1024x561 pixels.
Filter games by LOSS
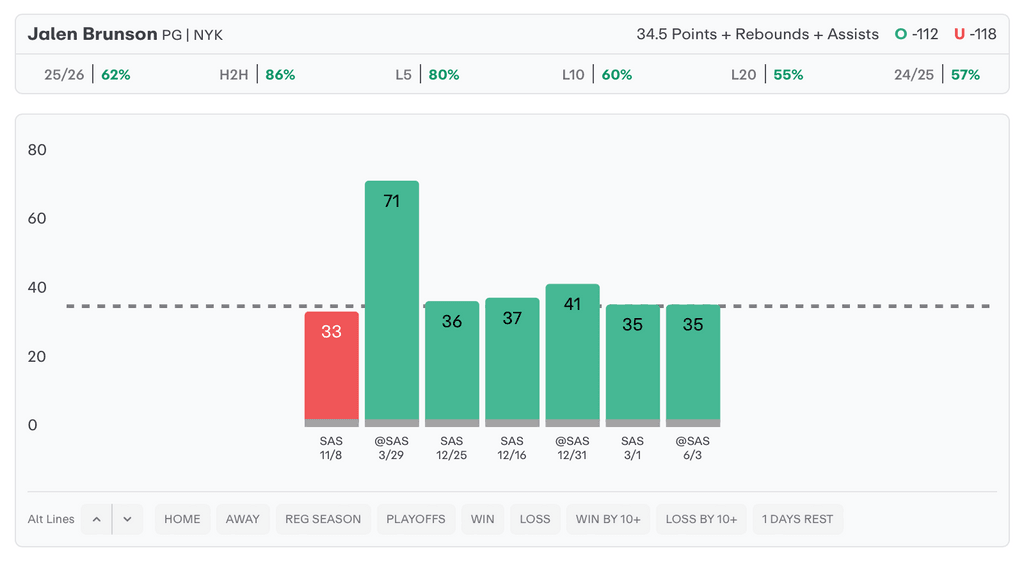point(535,519)
